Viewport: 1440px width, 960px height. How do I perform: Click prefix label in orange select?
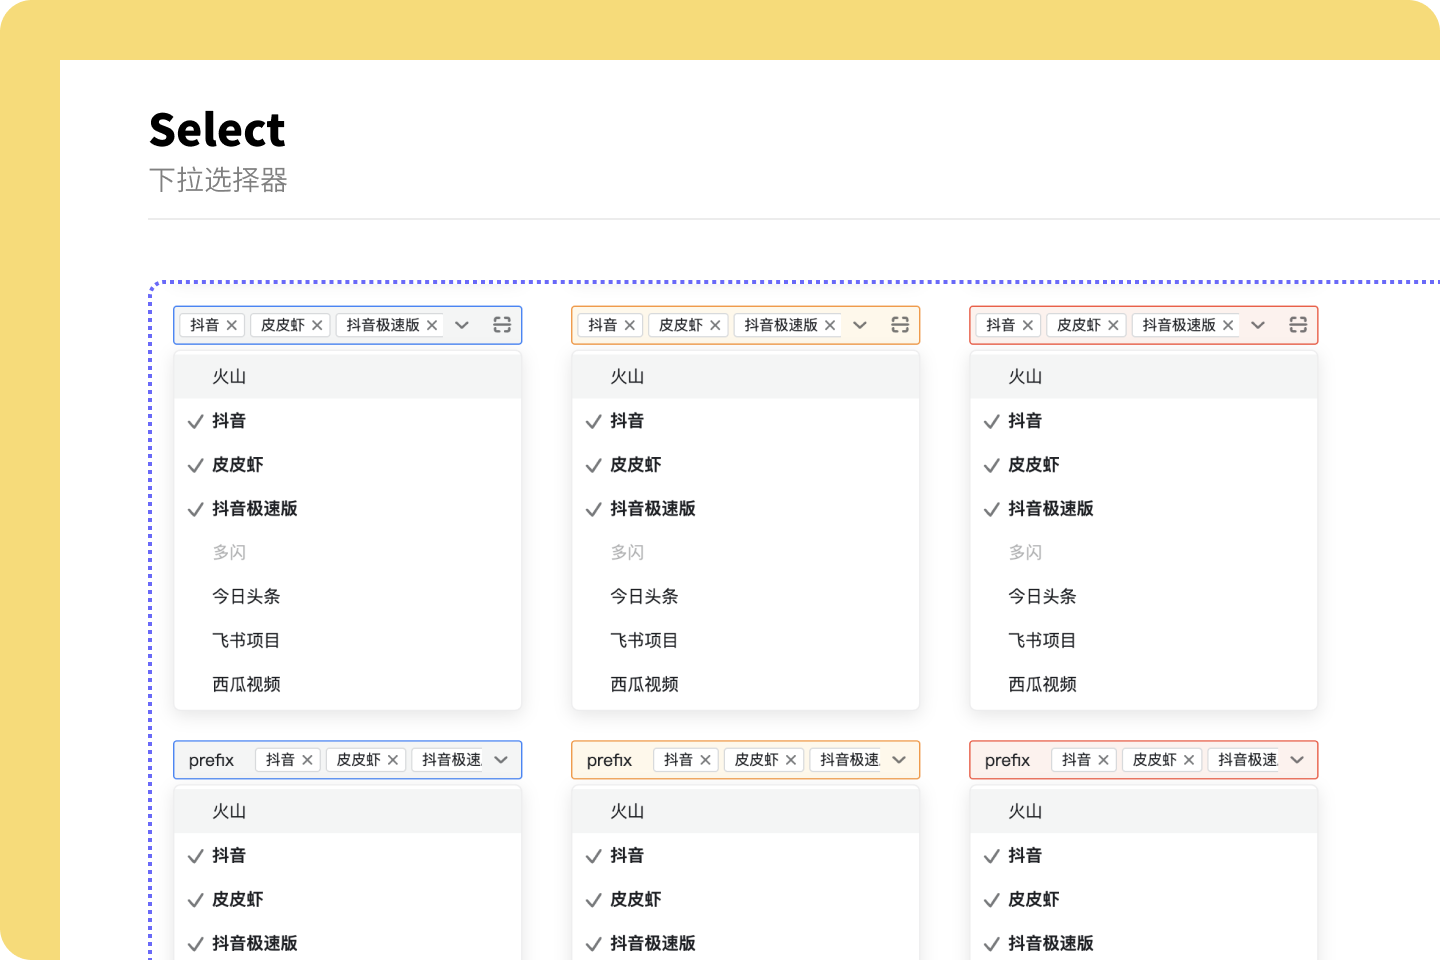click(609, 760)
